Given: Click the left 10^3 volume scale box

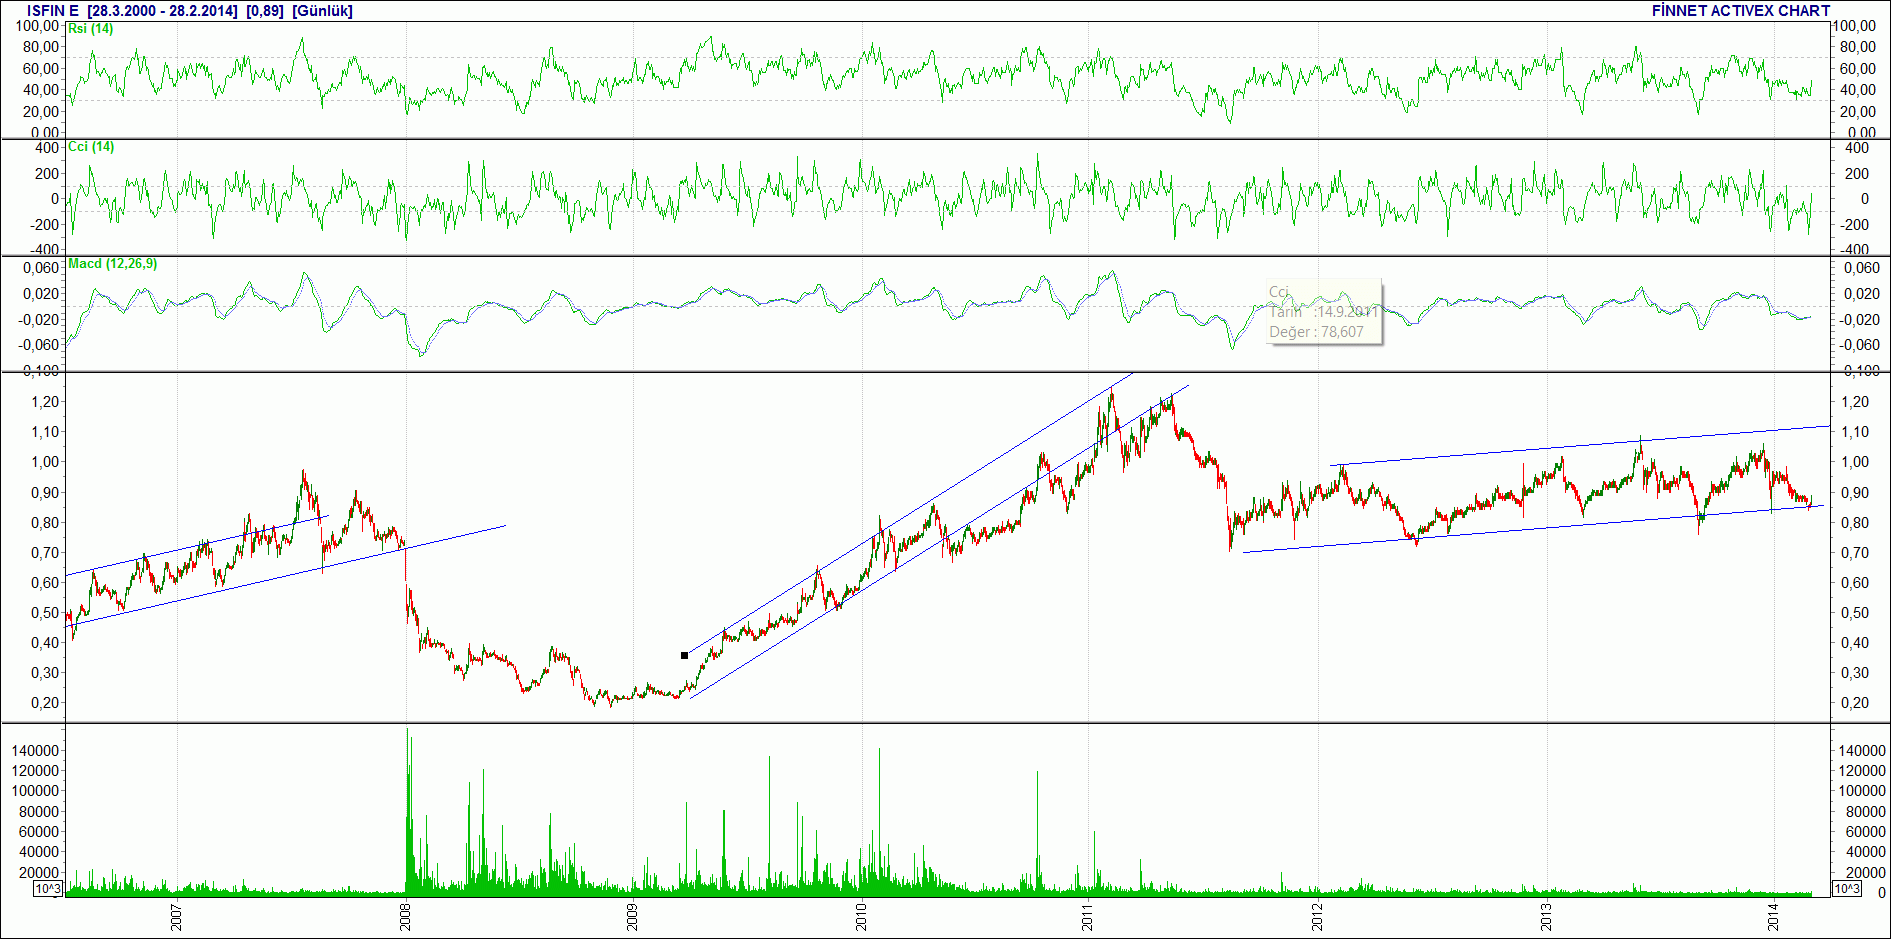Looking at the screenshot, I should 48,889.
